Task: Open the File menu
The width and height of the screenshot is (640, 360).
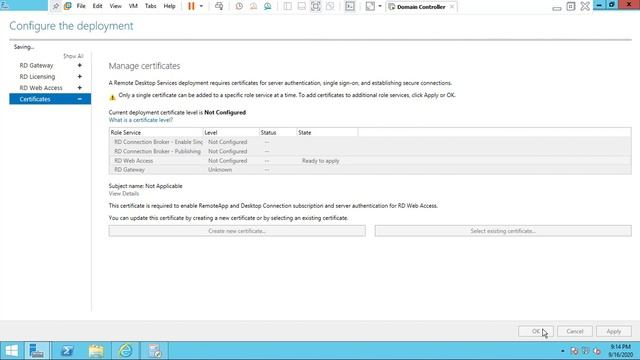Action: (81, 6)
